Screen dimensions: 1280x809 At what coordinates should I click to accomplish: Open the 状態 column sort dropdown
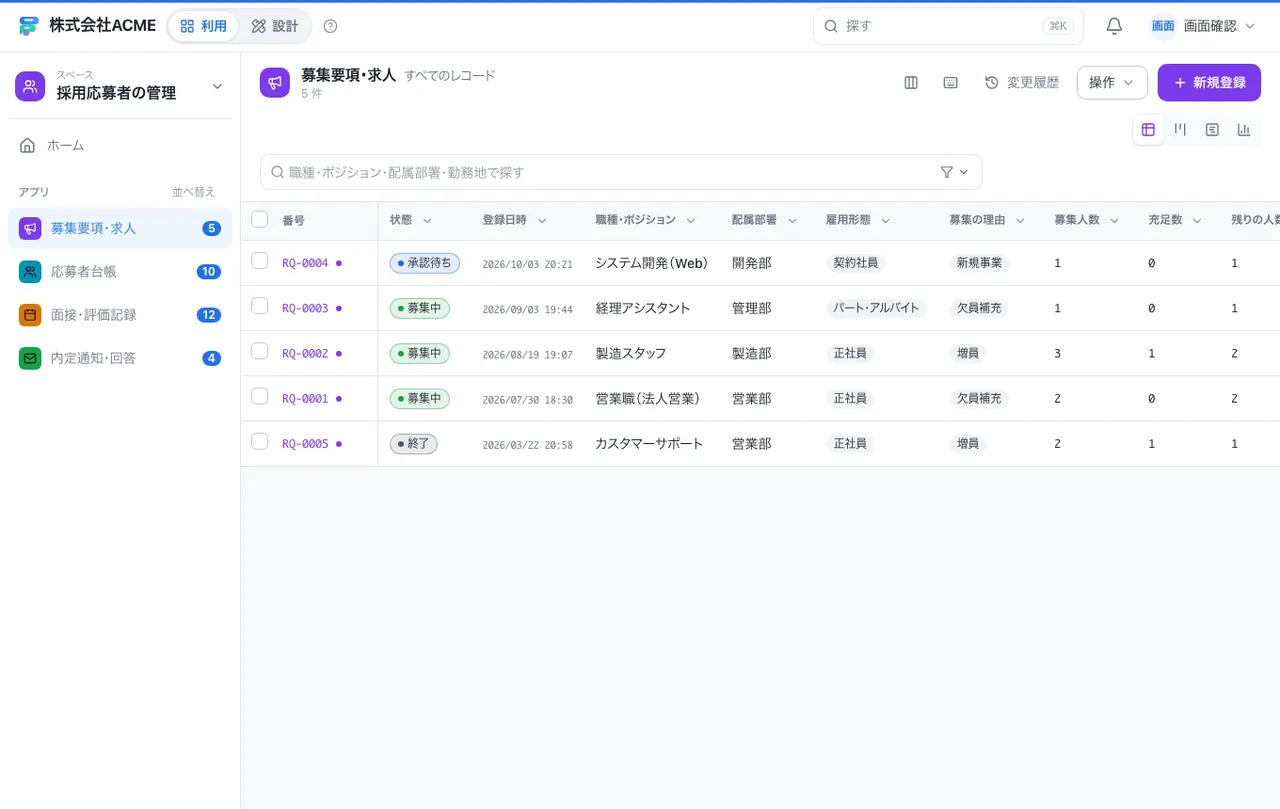(427, 220)
